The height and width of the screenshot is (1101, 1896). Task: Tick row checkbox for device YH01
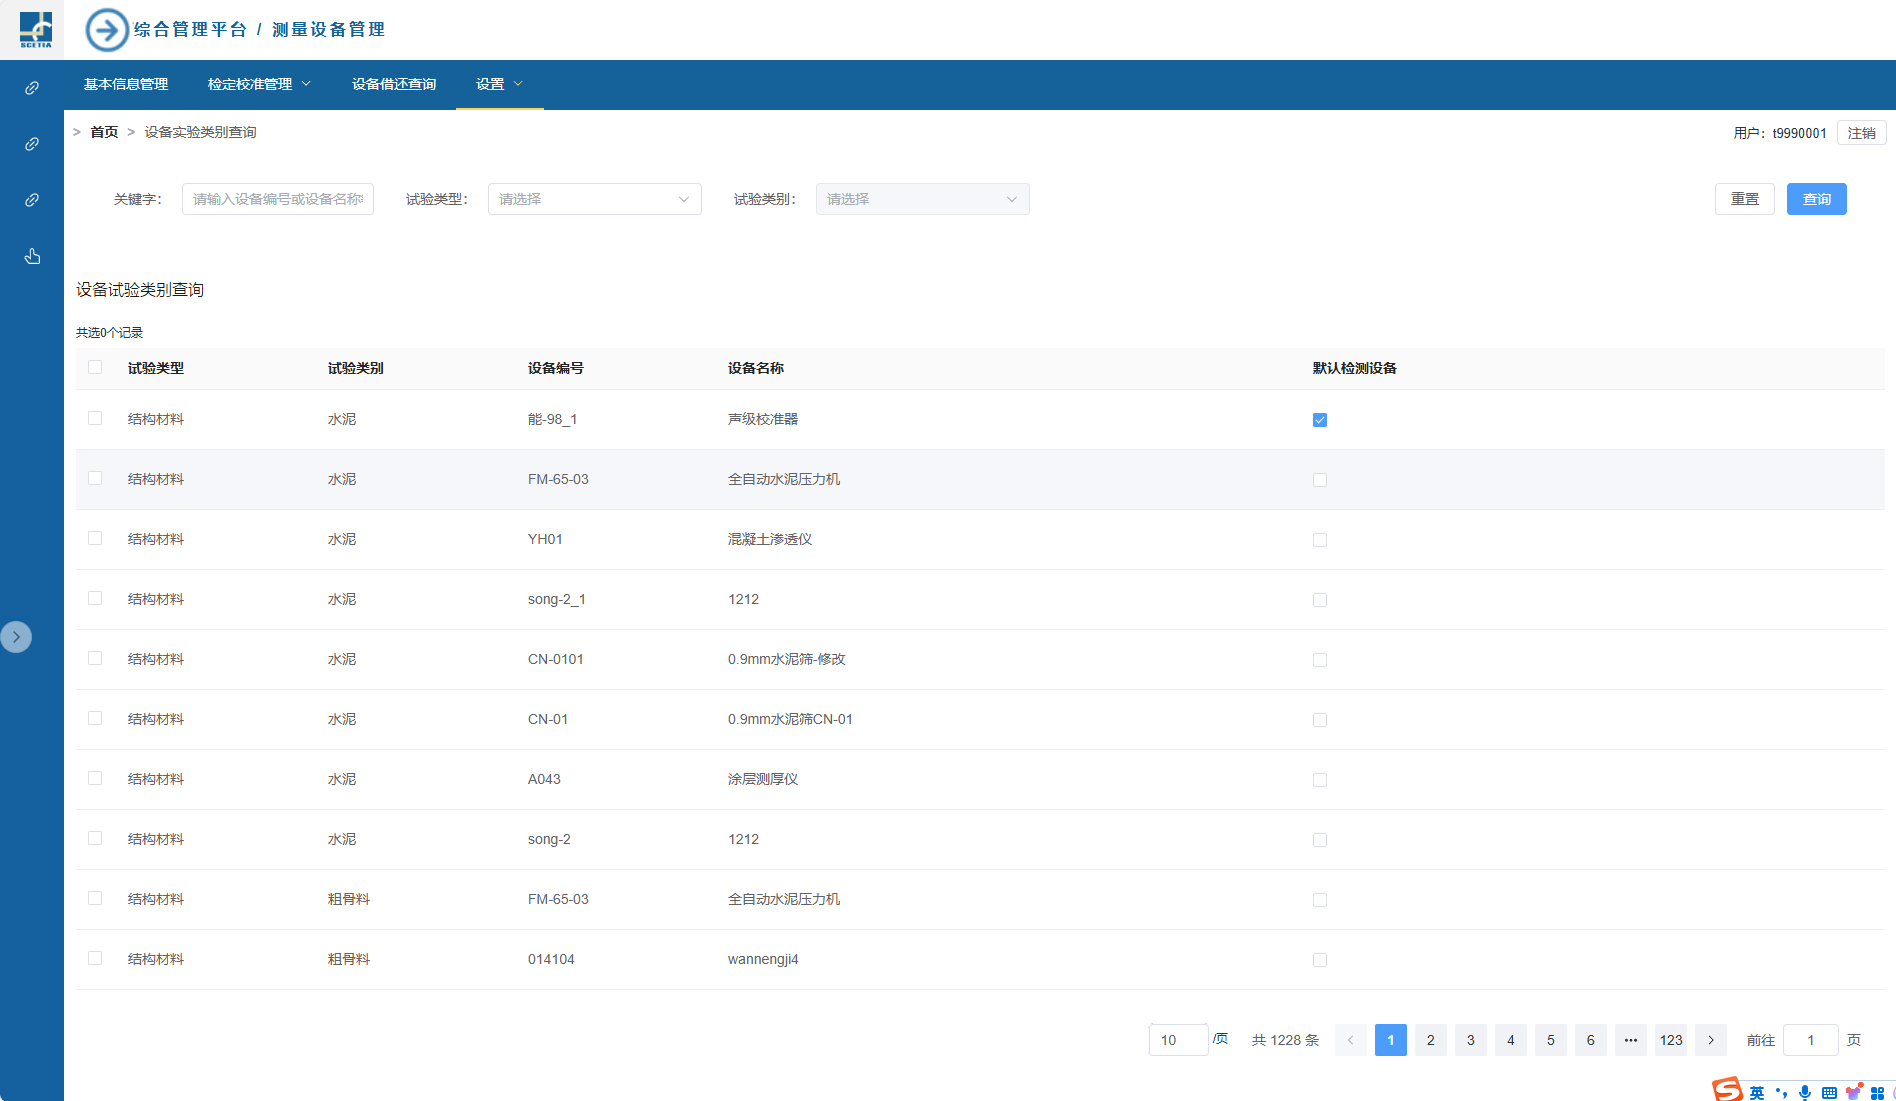(x=95, y=538)
